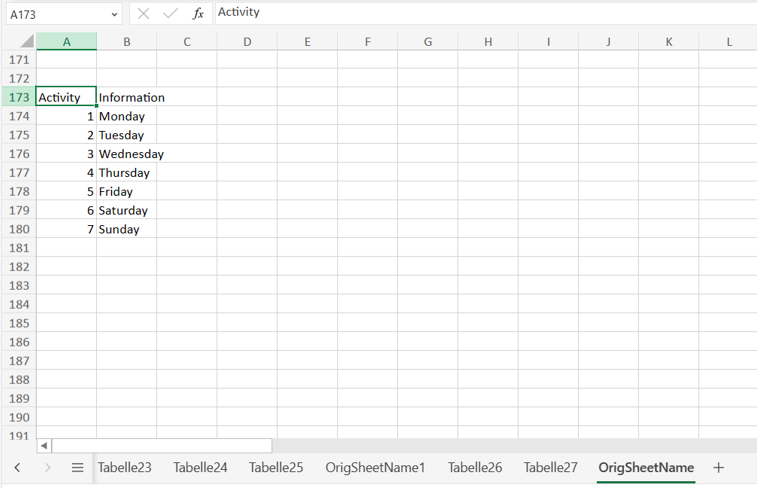Select column E header
Viewport: 757px width, 488px height.
tap(308, 42)
